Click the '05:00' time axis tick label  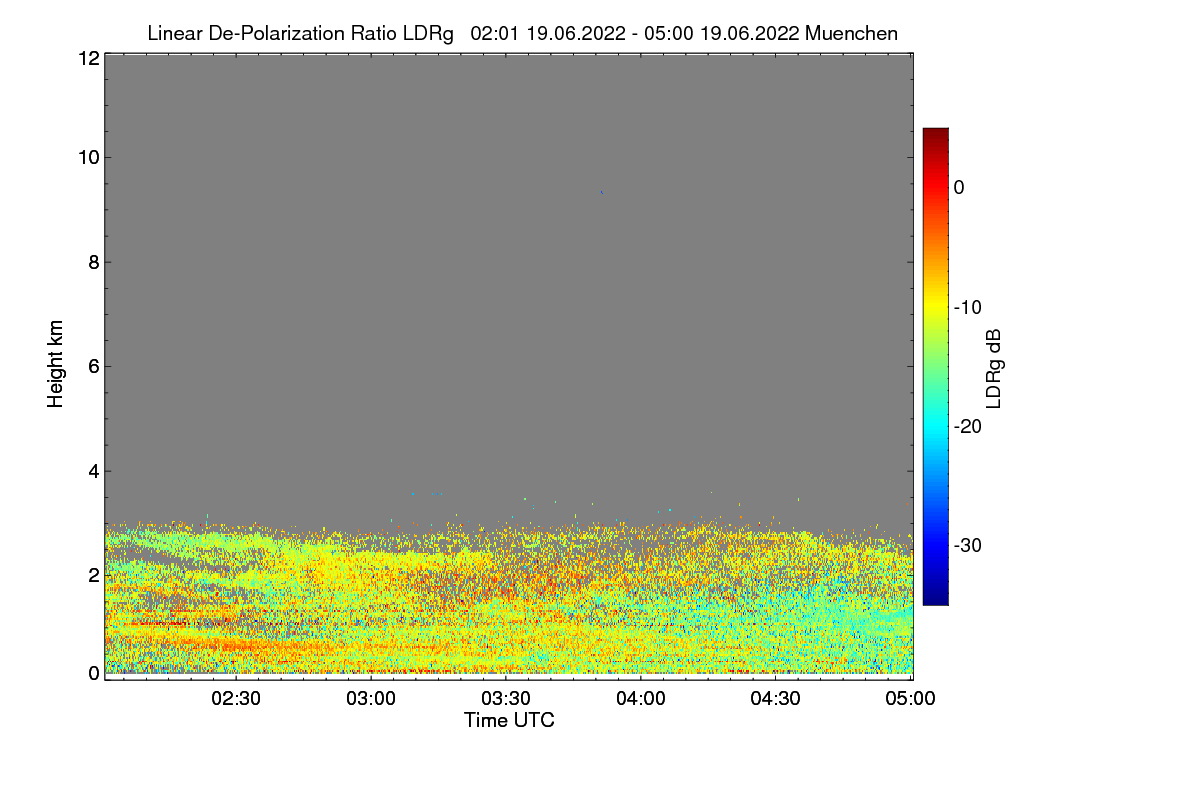click(912, 698)
